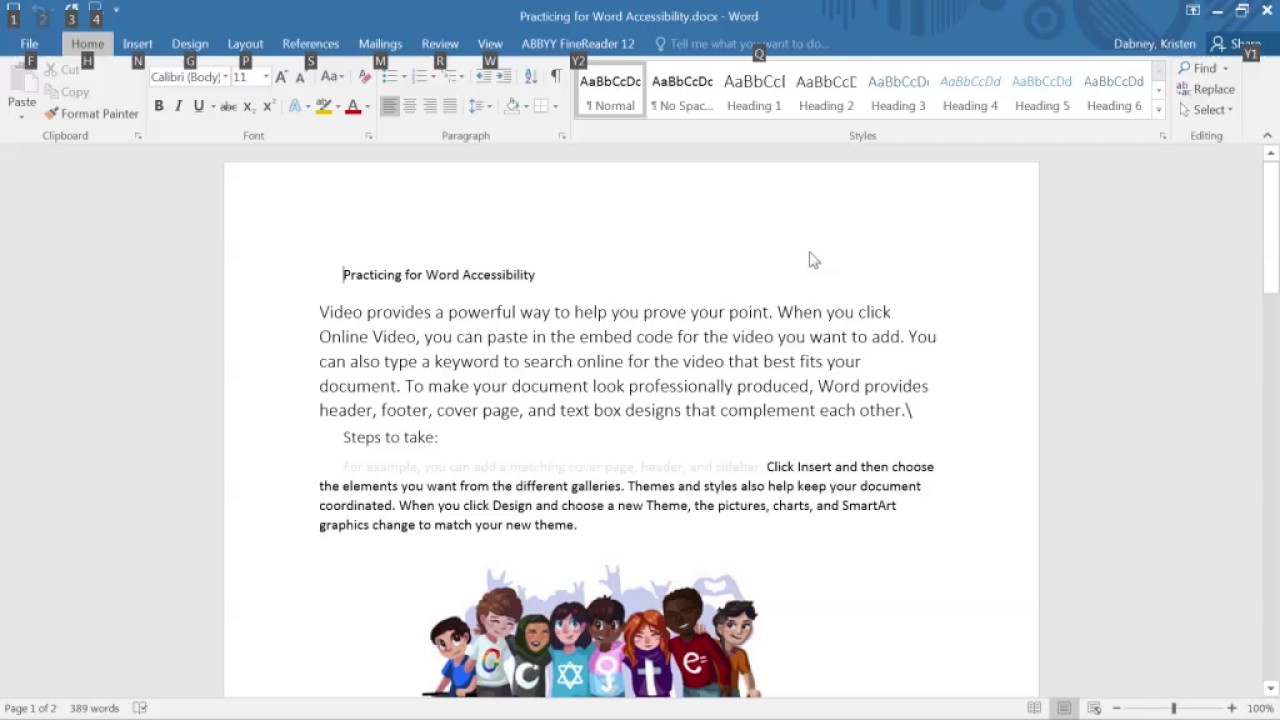The height and width of the screenshot is (720, 1280).
Task: Toggle align left
Action: pyautogui.click(x=390, y=106)
